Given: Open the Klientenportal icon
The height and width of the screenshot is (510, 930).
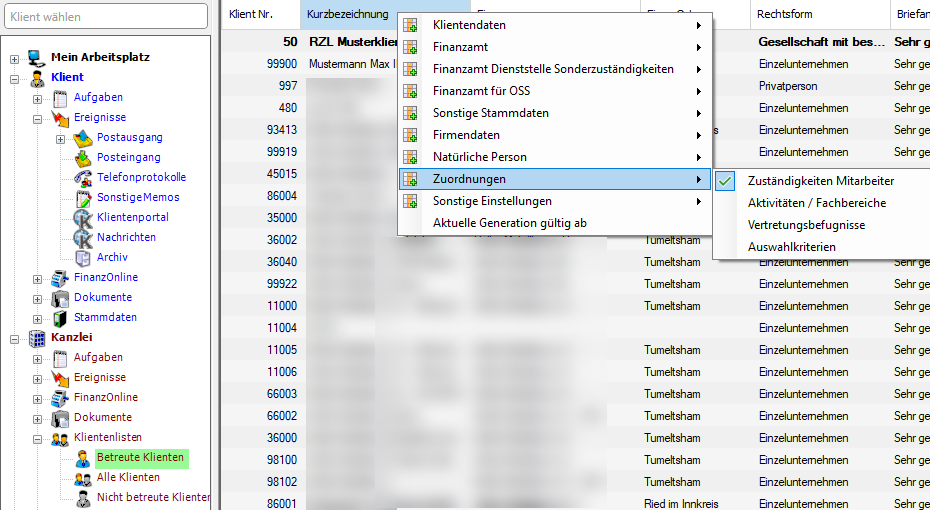Looking at the screenshot, I should click(83, 218).
